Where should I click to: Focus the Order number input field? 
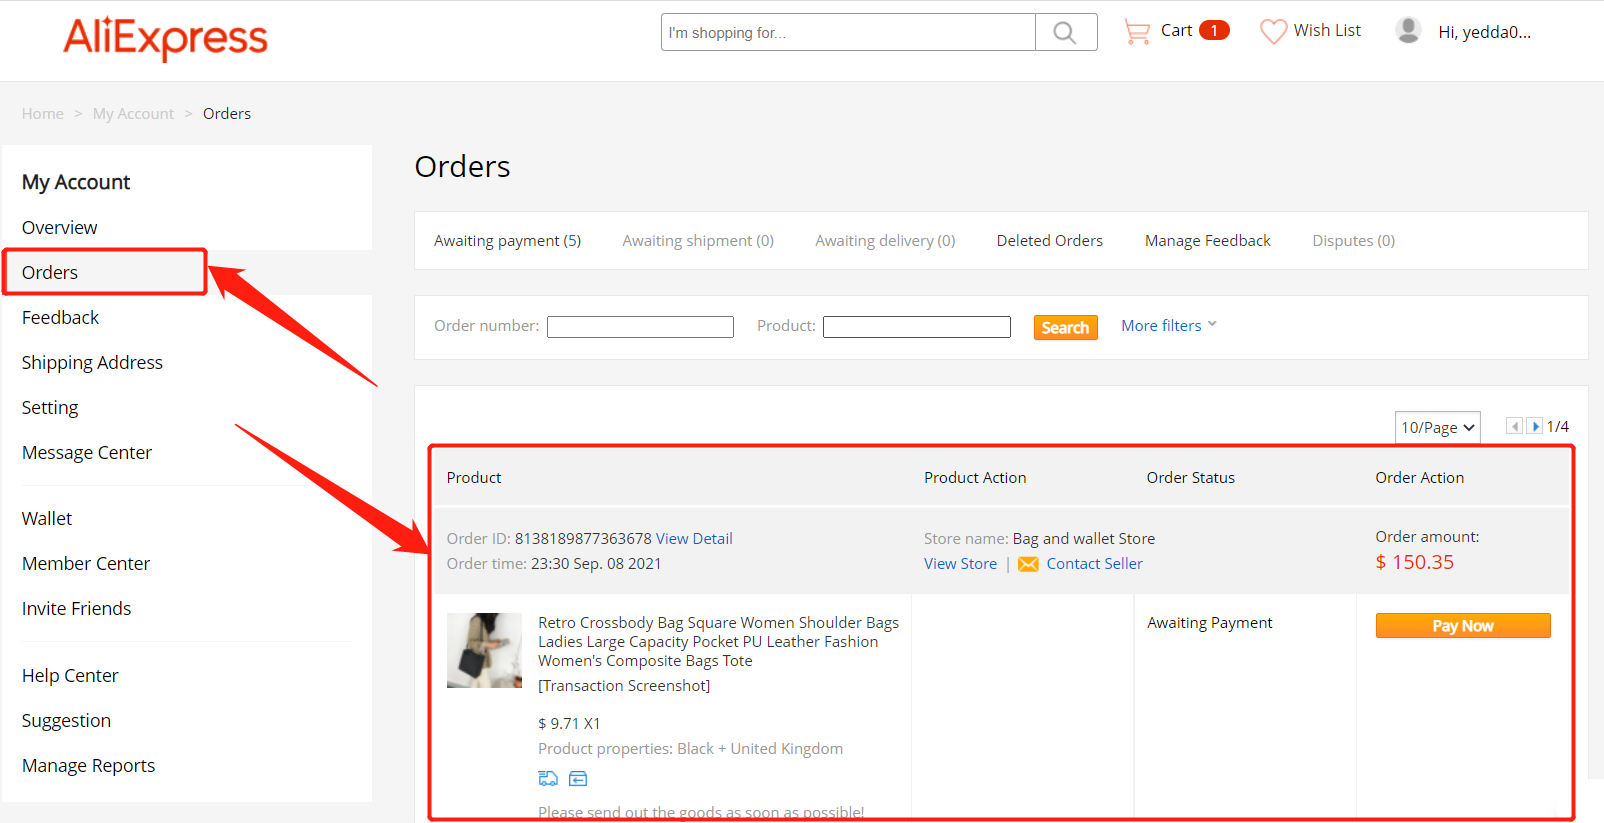[x=640, y=327]
